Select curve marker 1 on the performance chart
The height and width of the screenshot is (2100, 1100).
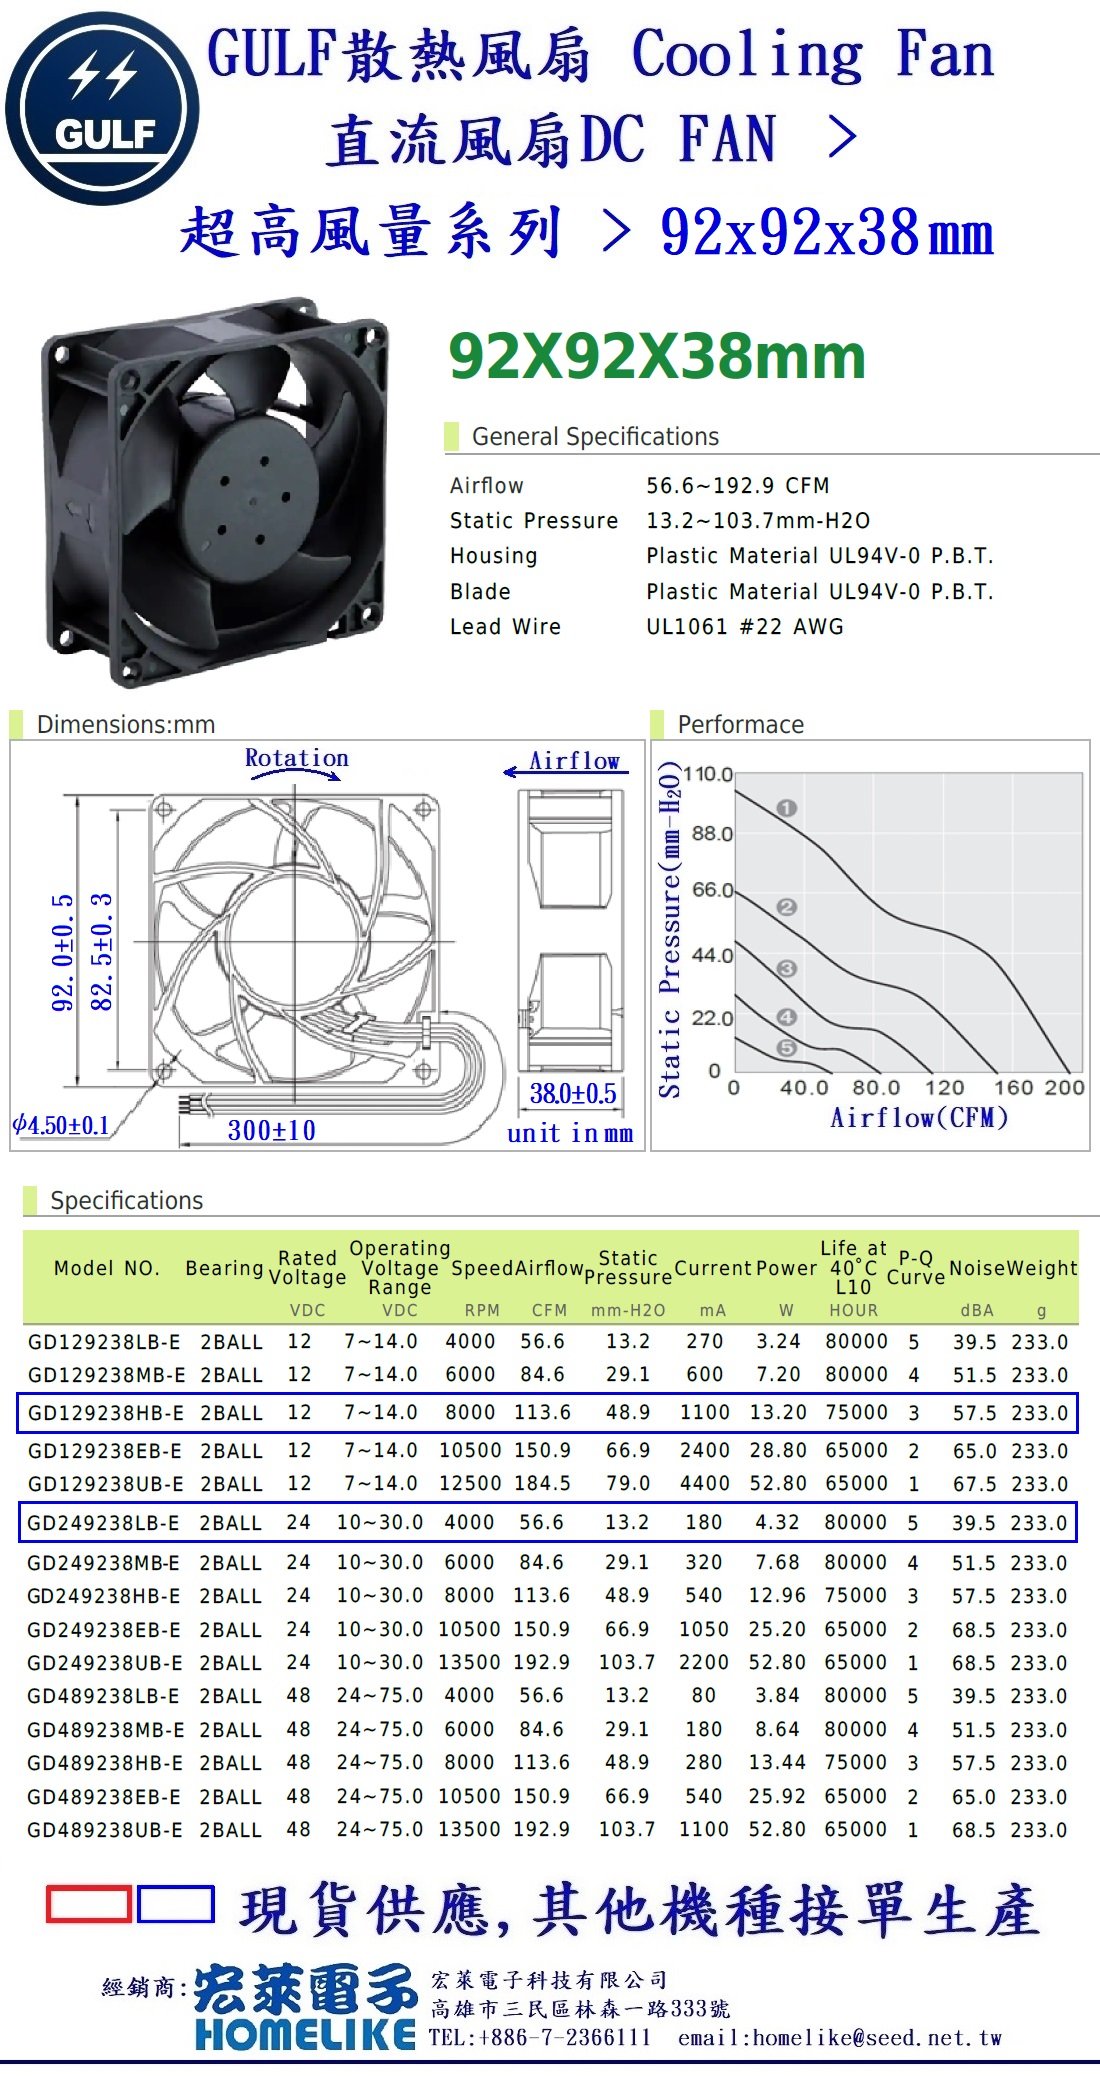786,808
